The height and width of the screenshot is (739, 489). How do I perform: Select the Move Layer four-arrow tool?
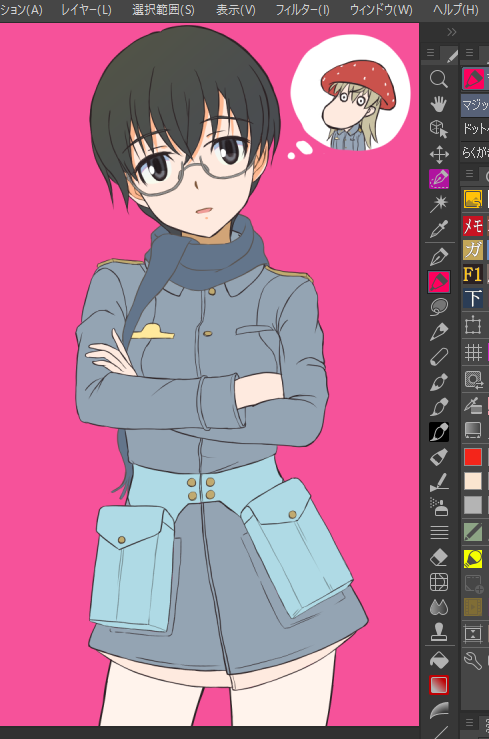tap(439, 154)
